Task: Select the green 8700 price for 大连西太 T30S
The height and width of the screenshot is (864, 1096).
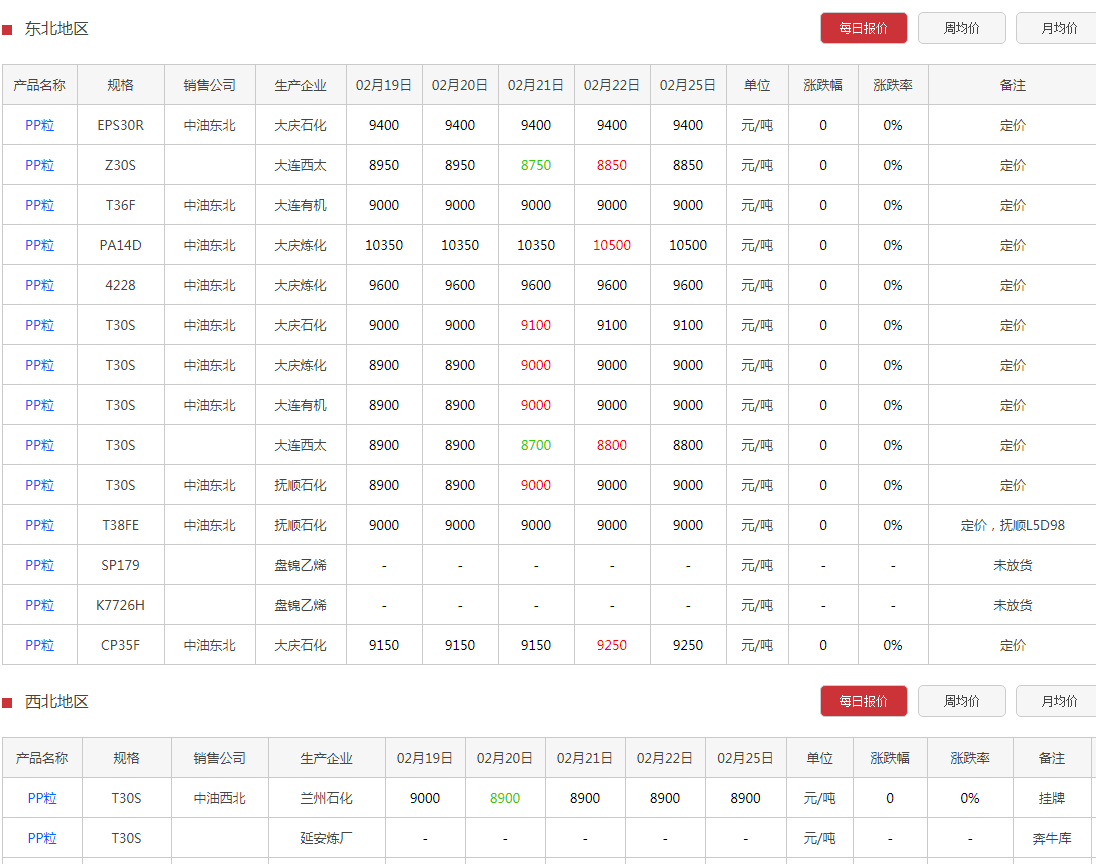Action: [536, 445]
